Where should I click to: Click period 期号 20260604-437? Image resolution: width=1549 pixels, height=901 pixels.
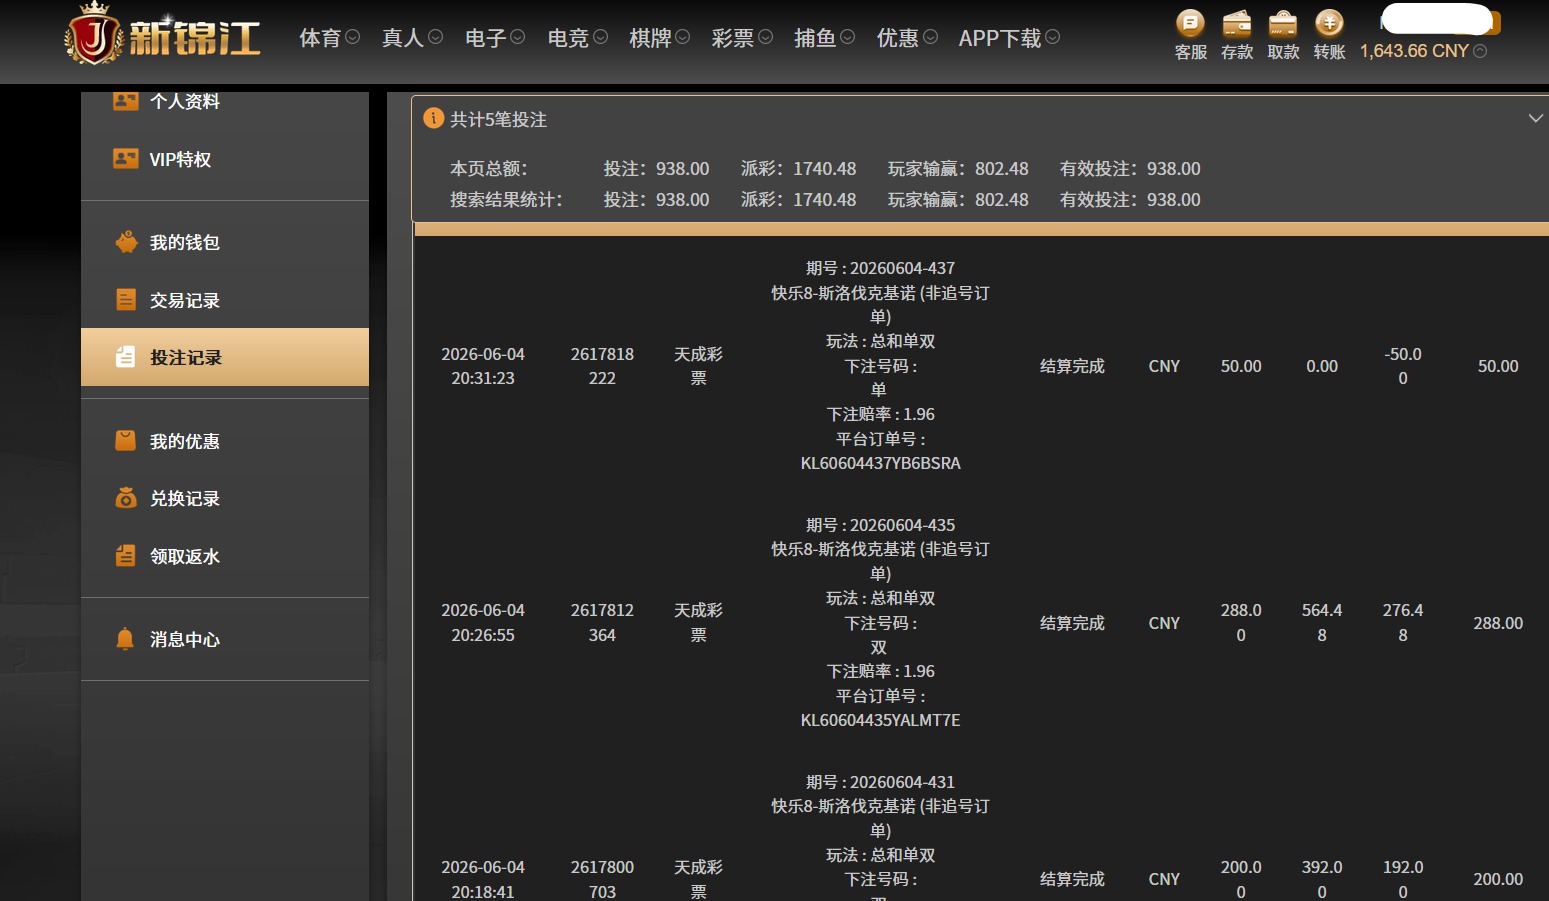click(x=881, y=268)
